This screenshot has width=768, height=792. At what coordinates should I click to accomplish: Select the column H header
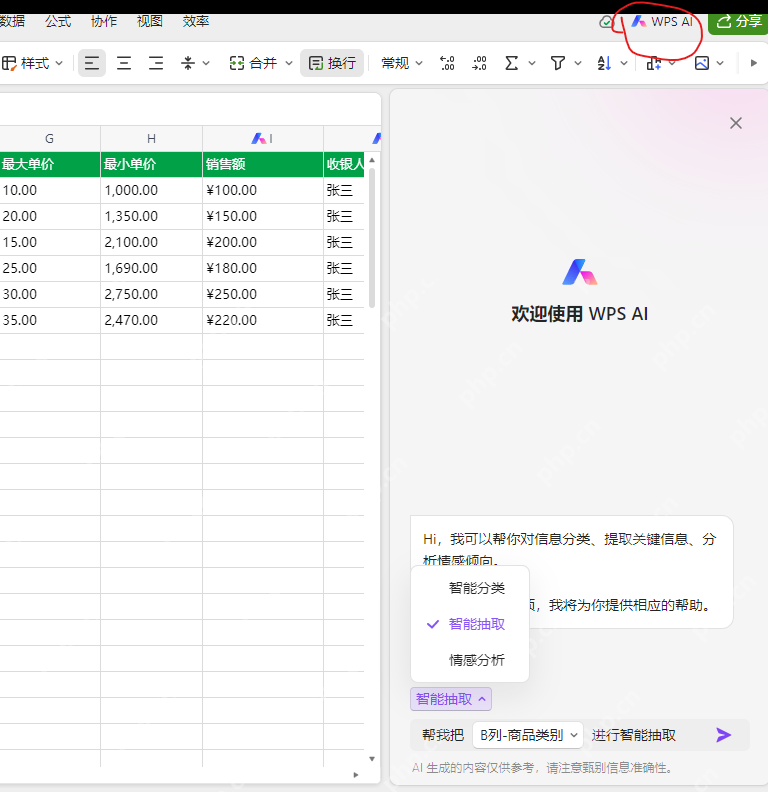point(151,138)
